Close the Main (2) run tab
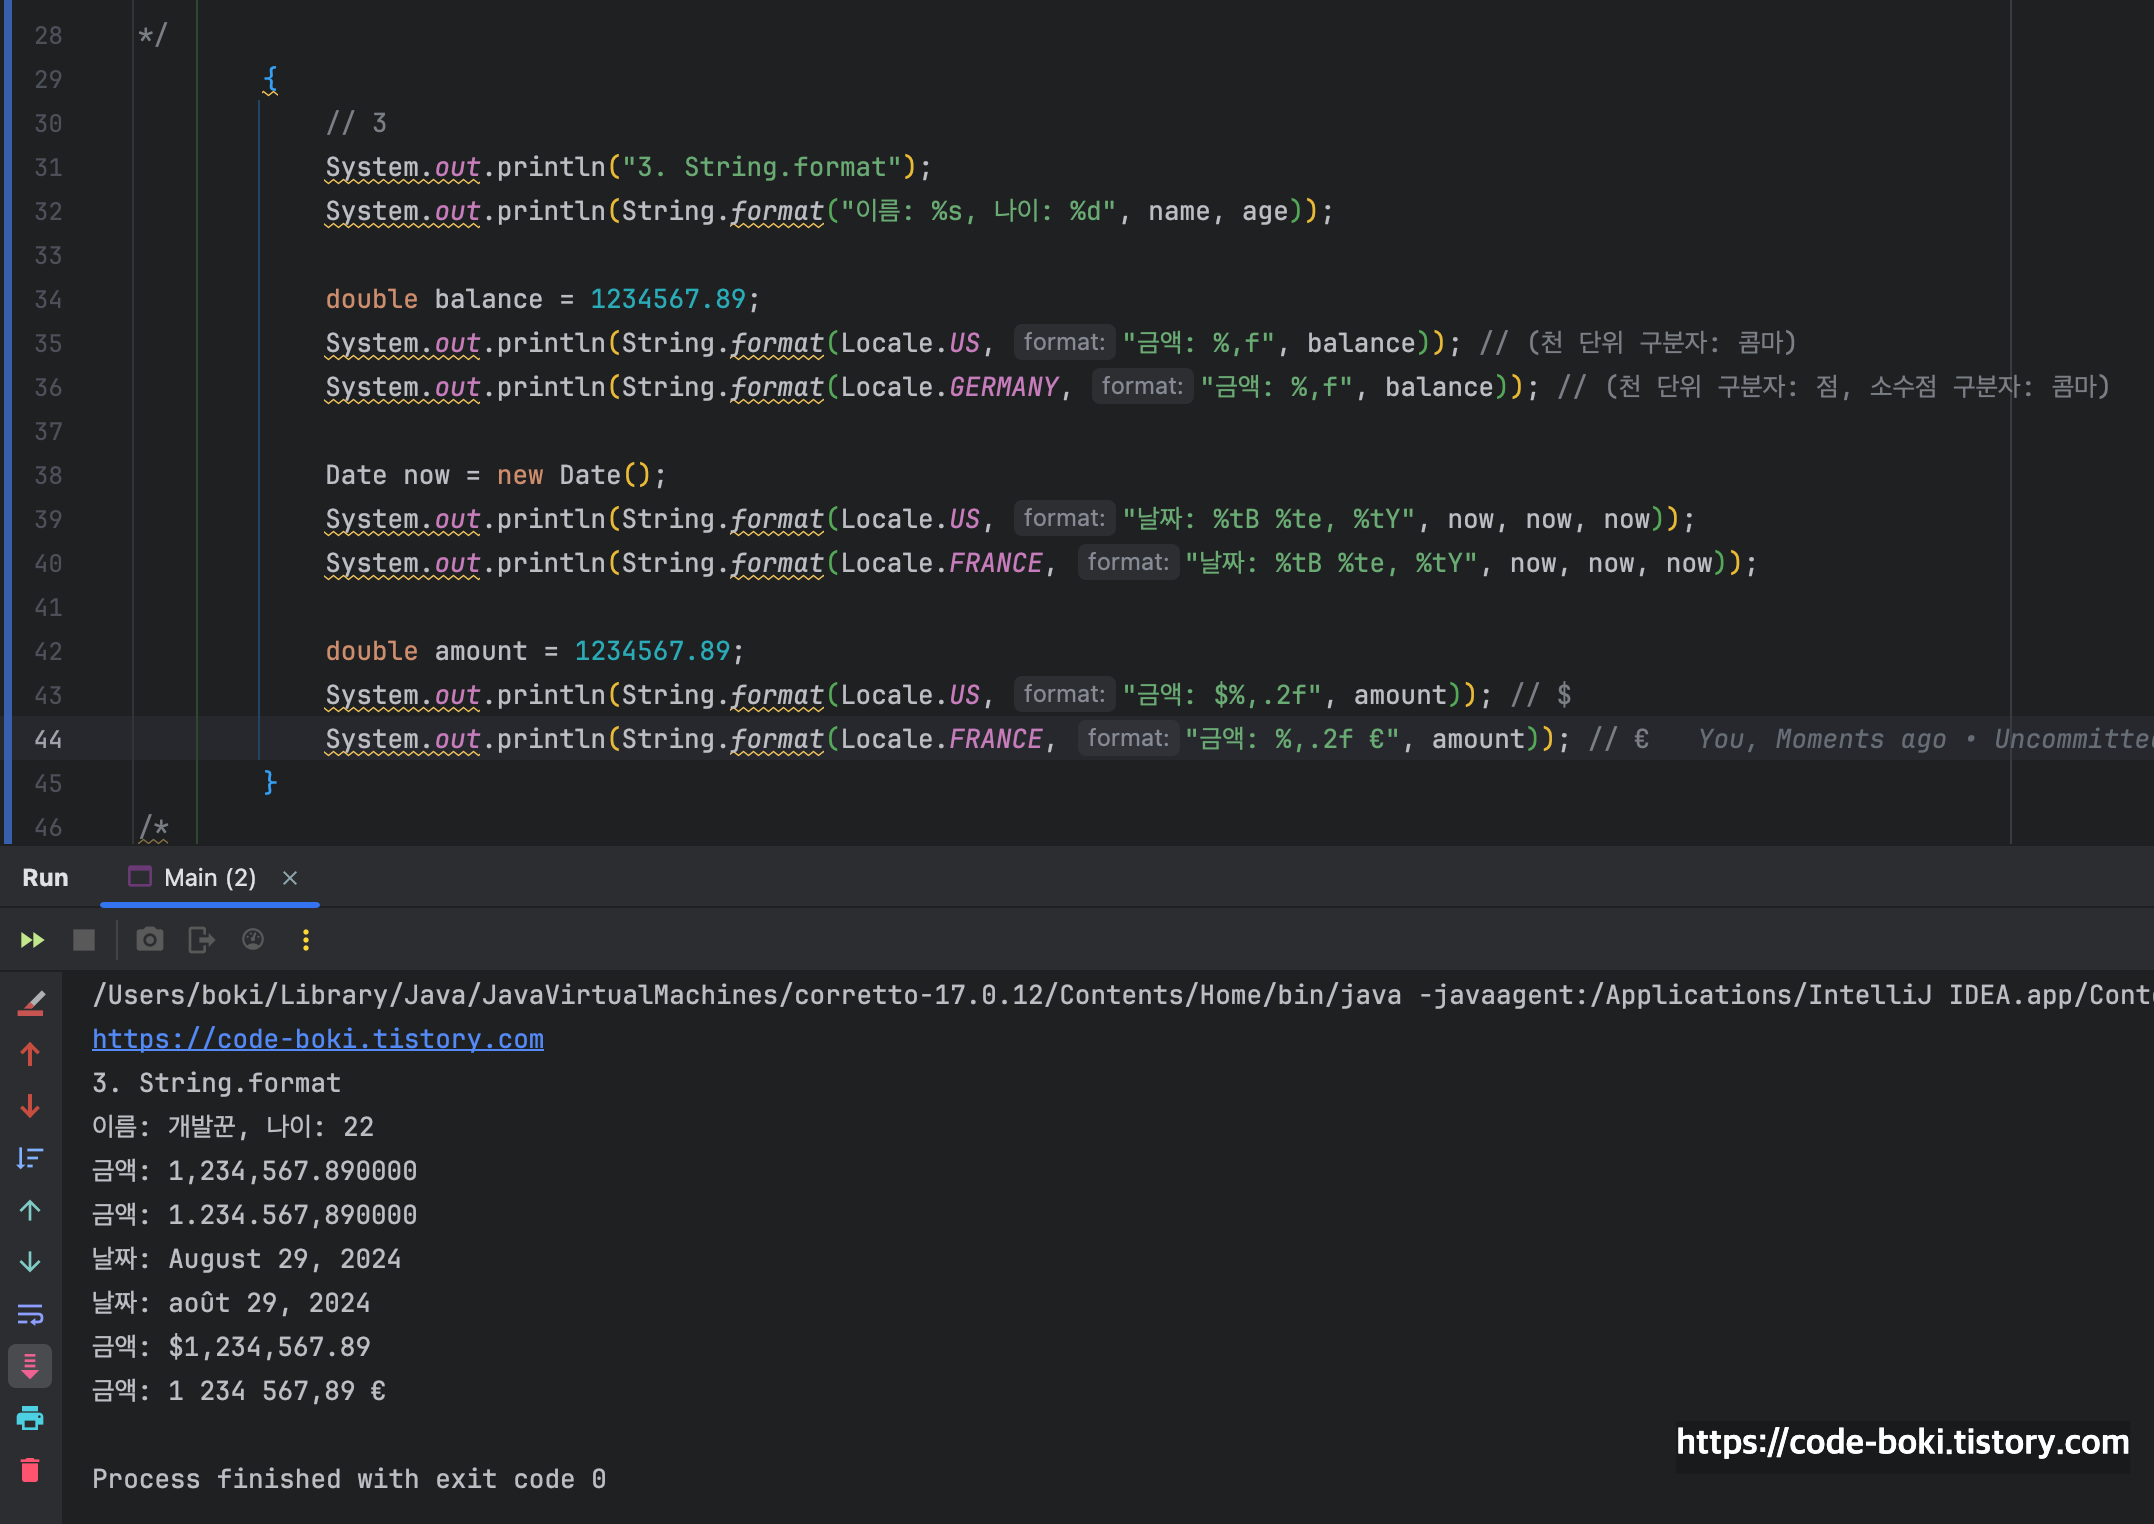The height and width of the screenshot is (1524, 2154). [x=290, y=878]
